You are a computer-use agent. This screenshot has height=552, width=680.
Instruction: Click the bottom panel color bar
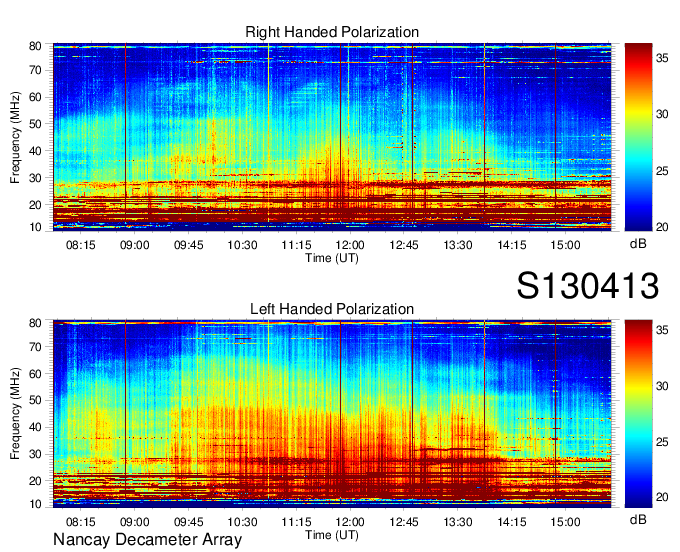click(x=638, y=414)
